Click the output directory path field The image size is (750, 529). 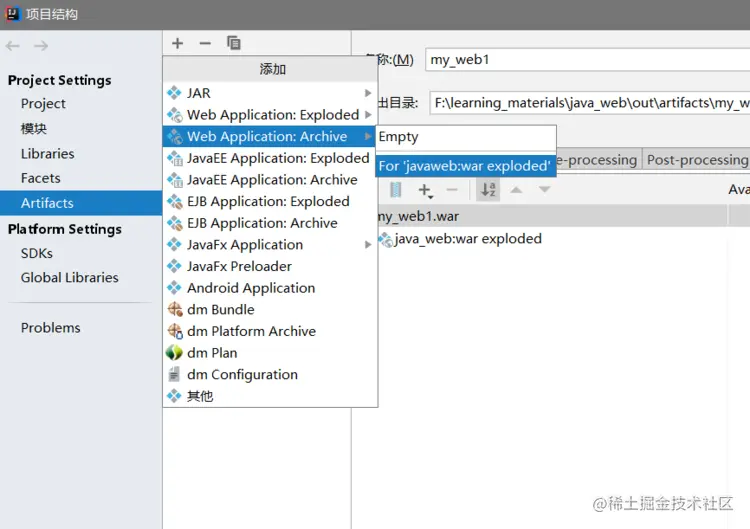point(590,103)
